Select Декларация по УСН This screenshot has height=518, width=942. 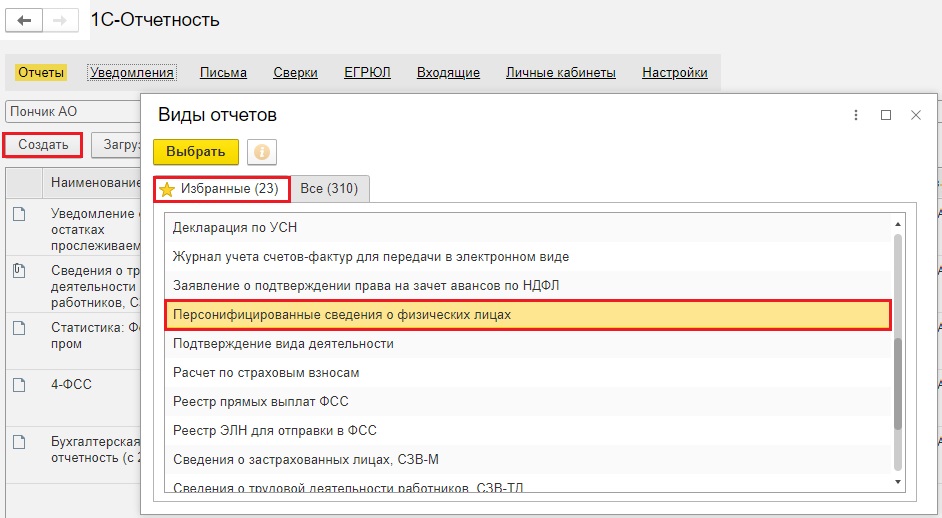tap(528, 228)
